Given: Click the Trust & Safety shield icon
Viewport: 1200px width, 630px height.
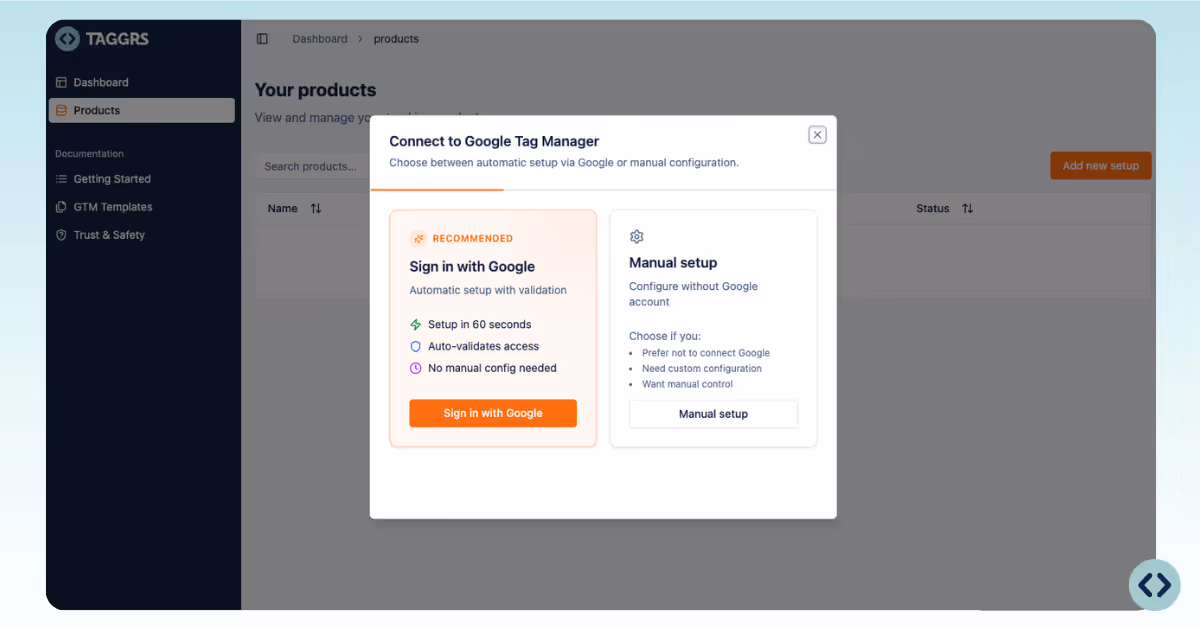Looking at the screenshot, I should coord(62,235).
